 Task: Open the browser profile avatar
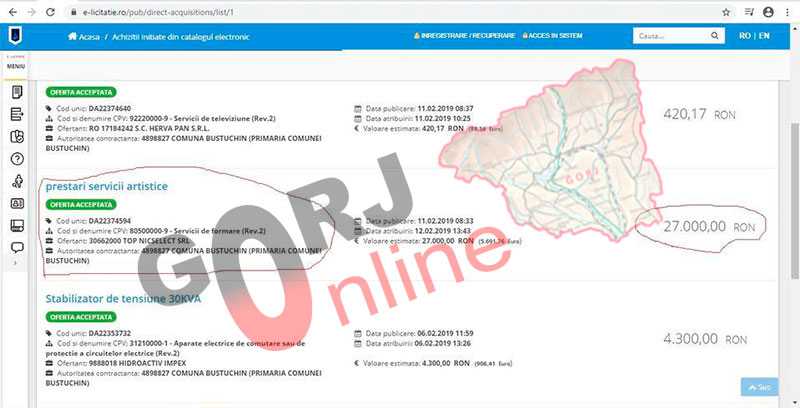point(768,12)
